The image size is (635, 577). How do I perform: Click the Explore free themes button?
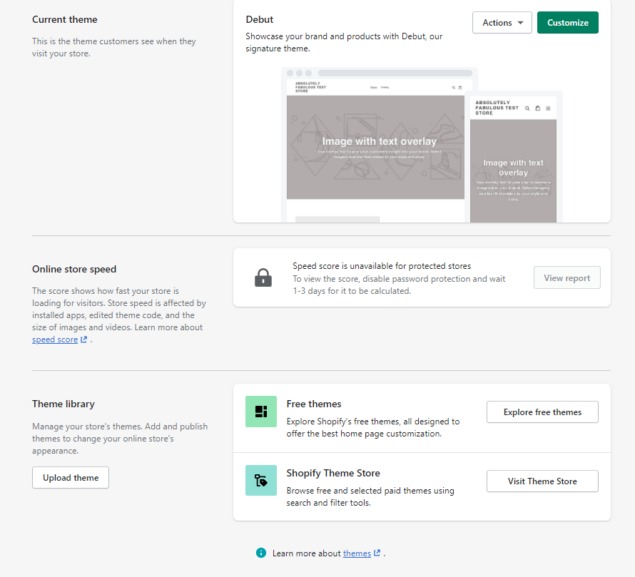[x=542, y=412]
